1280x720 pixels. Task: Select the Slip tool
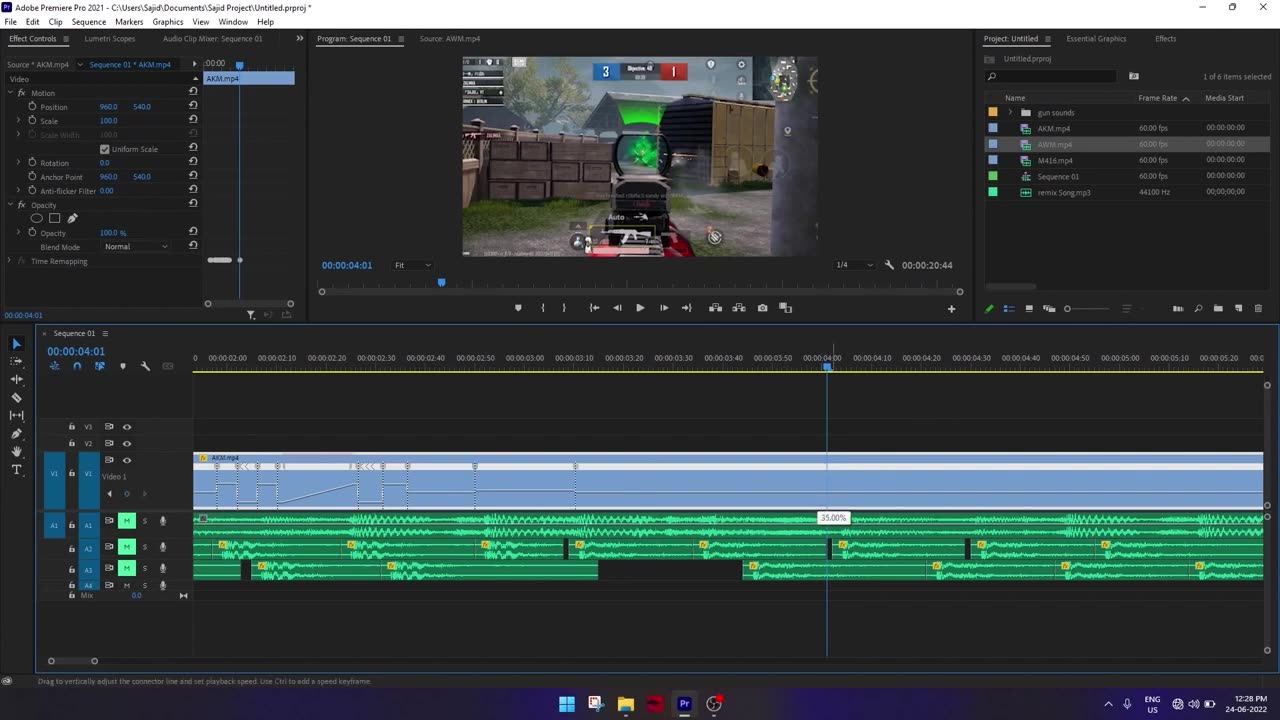click(16, 415)
